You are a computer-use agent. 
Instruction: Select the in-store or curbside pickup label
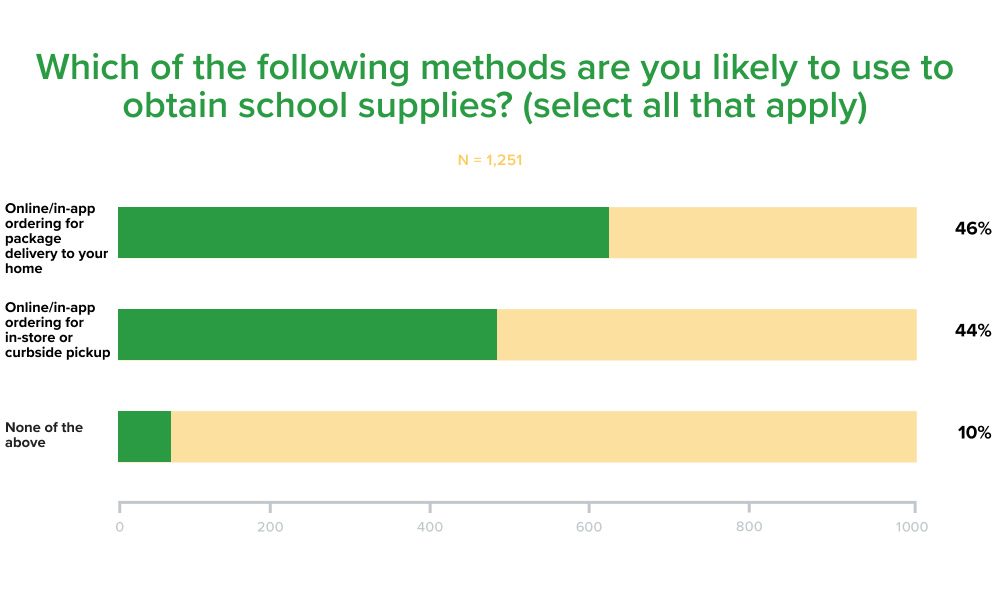pyautogui.click(x=57, y=330)
